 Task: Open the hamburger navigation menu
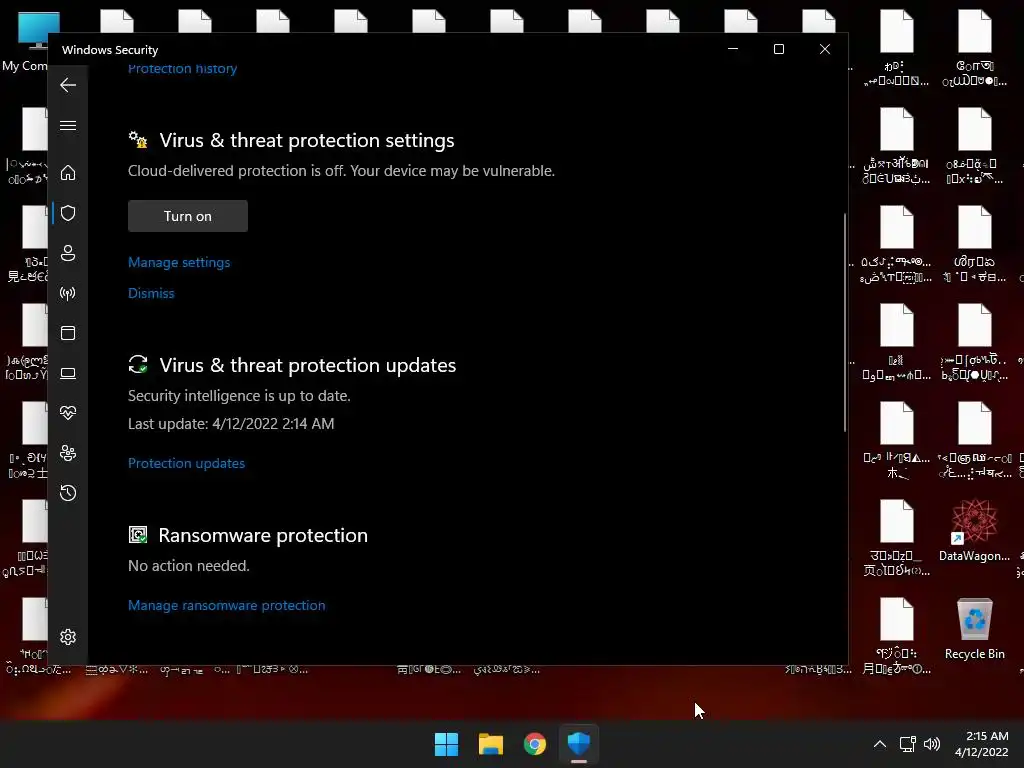pyautogui.click(x=68, y=125)
